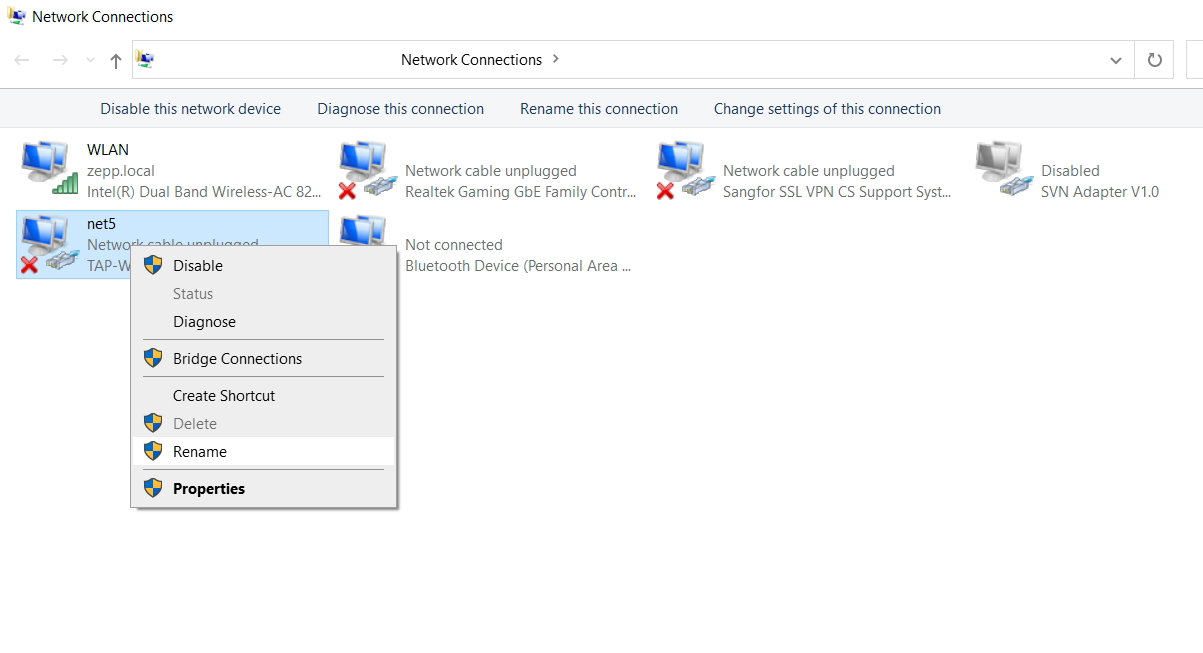Expand the Network Connections breadcrumb chevron

(556, 59)
